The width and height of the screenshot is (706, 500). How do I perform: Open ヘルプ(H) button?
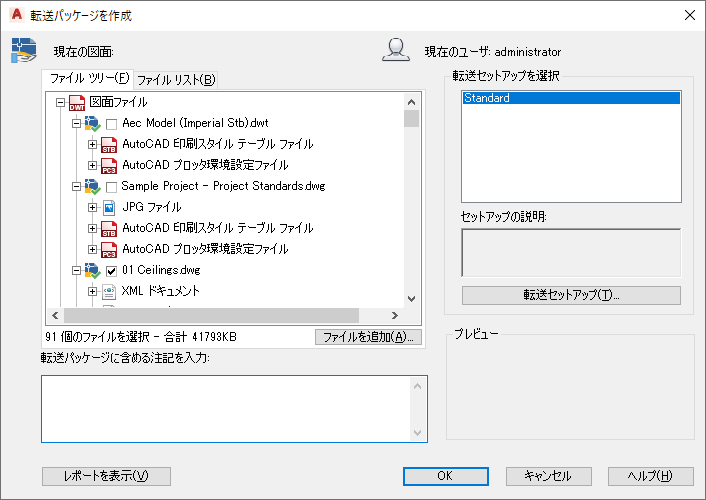click(651, 476)
